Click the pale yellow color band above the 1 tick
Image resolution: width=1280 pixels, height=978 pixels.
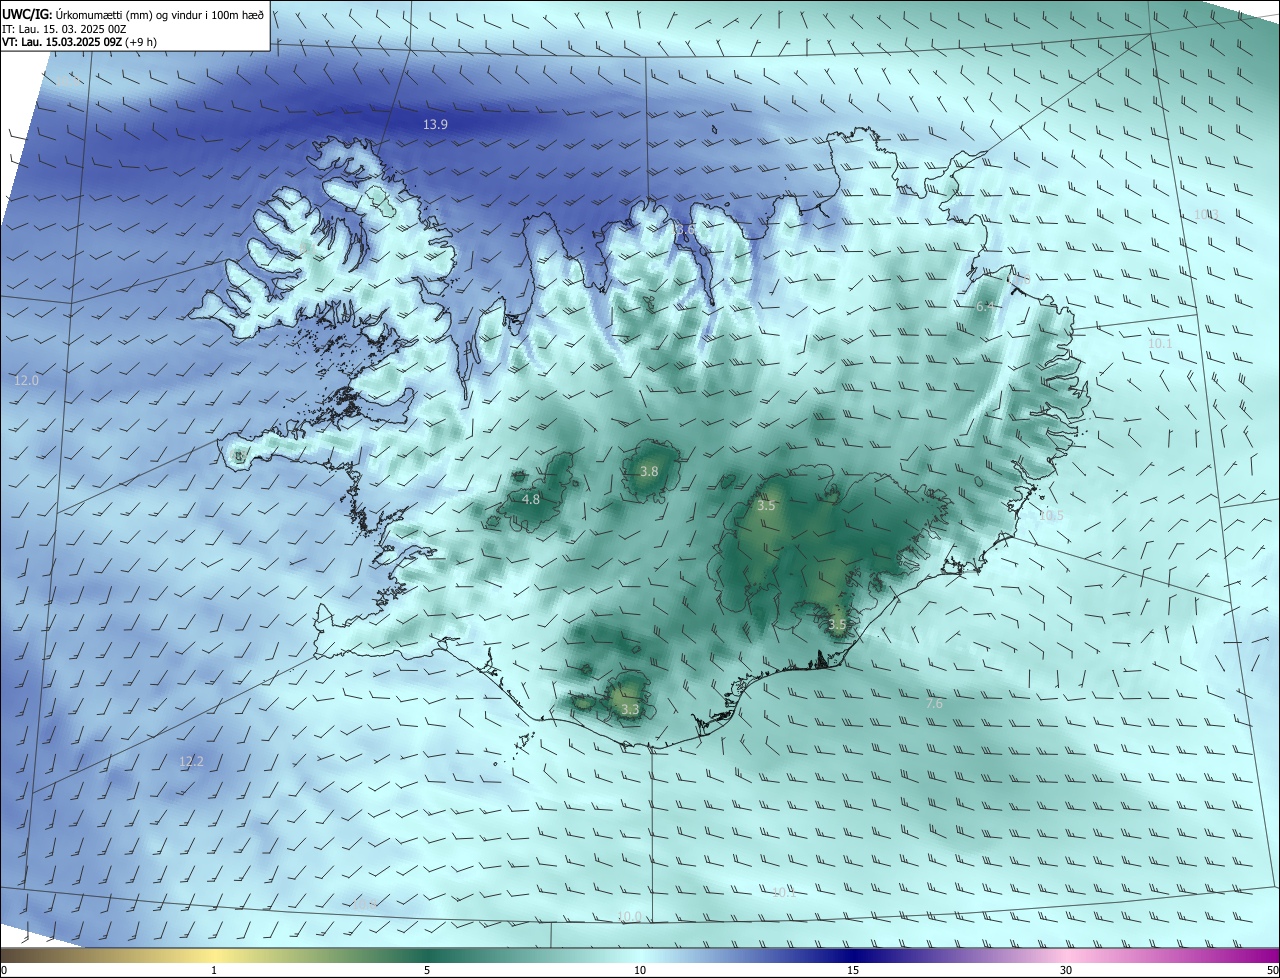(x=214, y=955)
